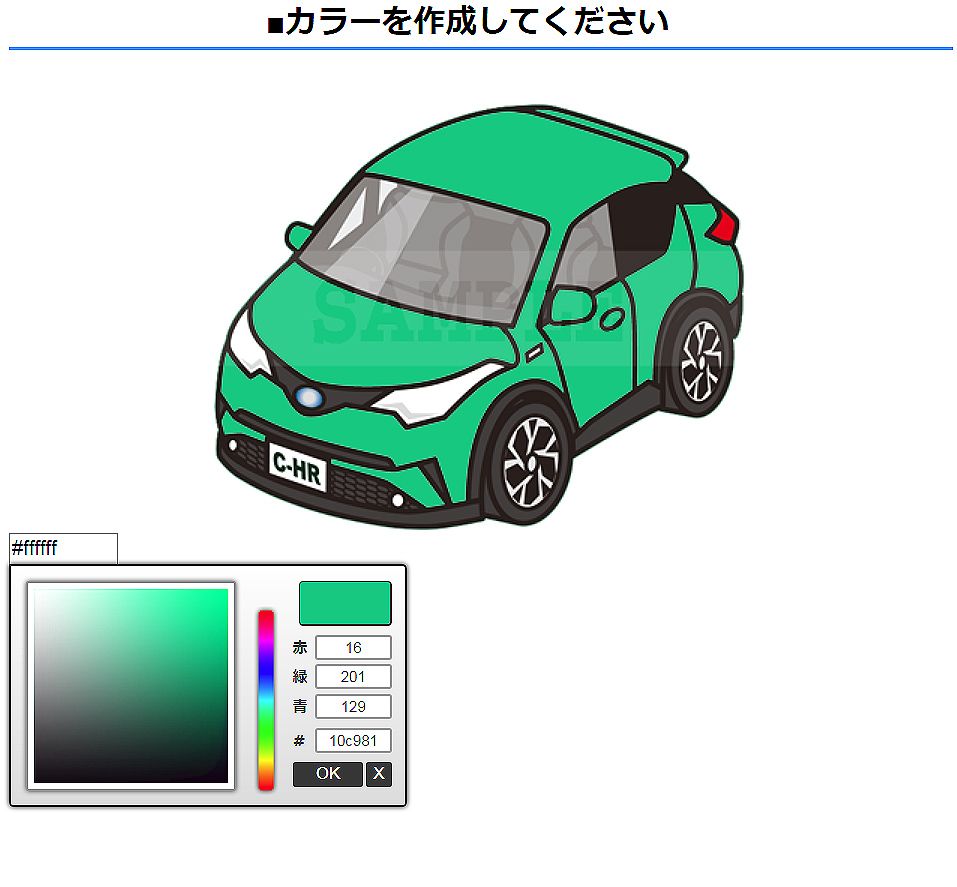This screenshot has height=887, width=957.
Task: Click the car's rear wheel
Action: [x=701, y=360]
